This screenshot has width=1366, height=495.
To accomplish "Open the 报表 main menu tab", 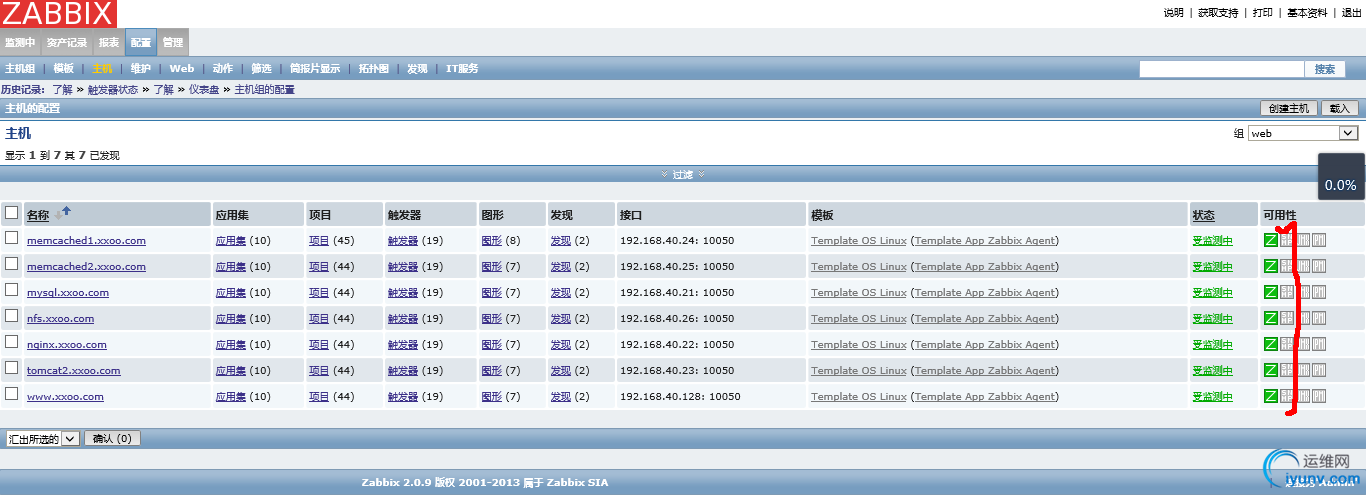I will point(108,43).
